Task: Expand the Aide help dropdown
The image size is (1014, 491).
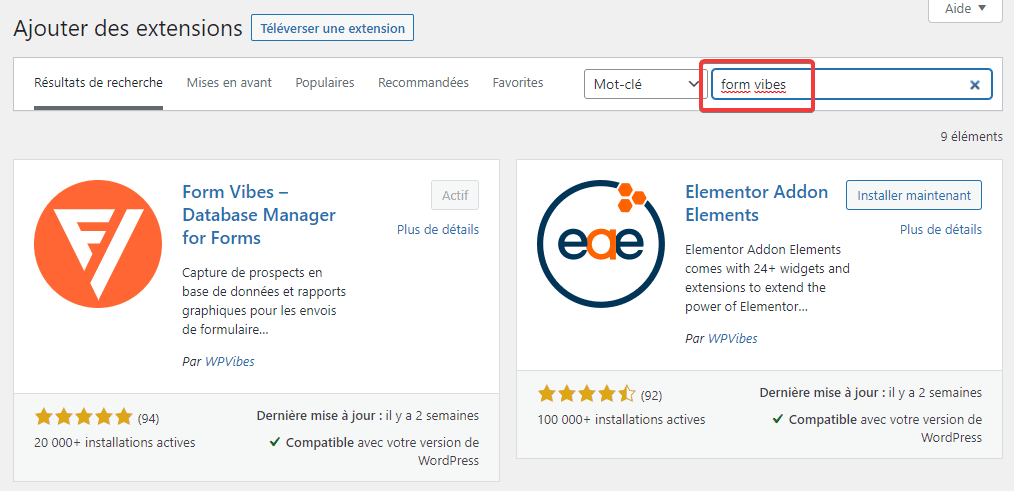Action: 965,9
